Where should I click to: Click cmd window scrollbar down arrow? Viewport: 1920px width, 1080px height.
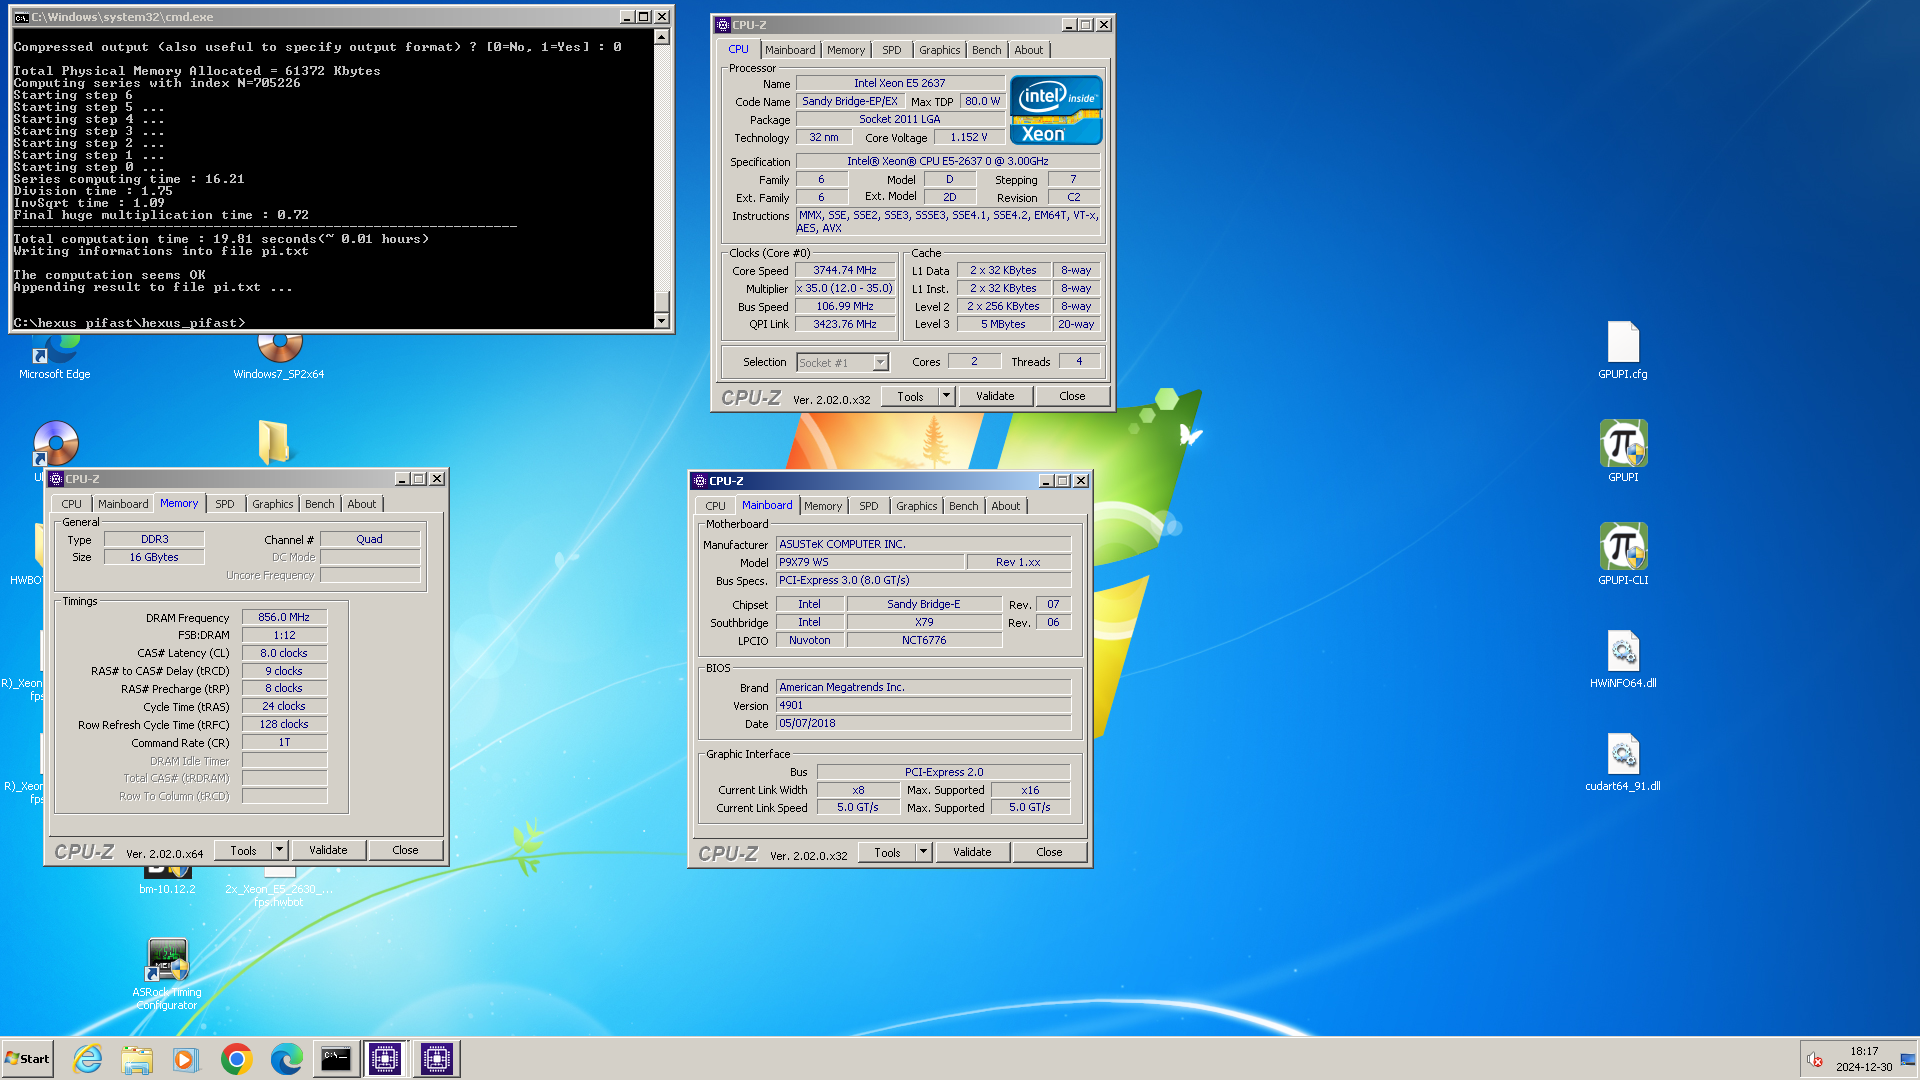pyautogui.click(x=661, y=321)
